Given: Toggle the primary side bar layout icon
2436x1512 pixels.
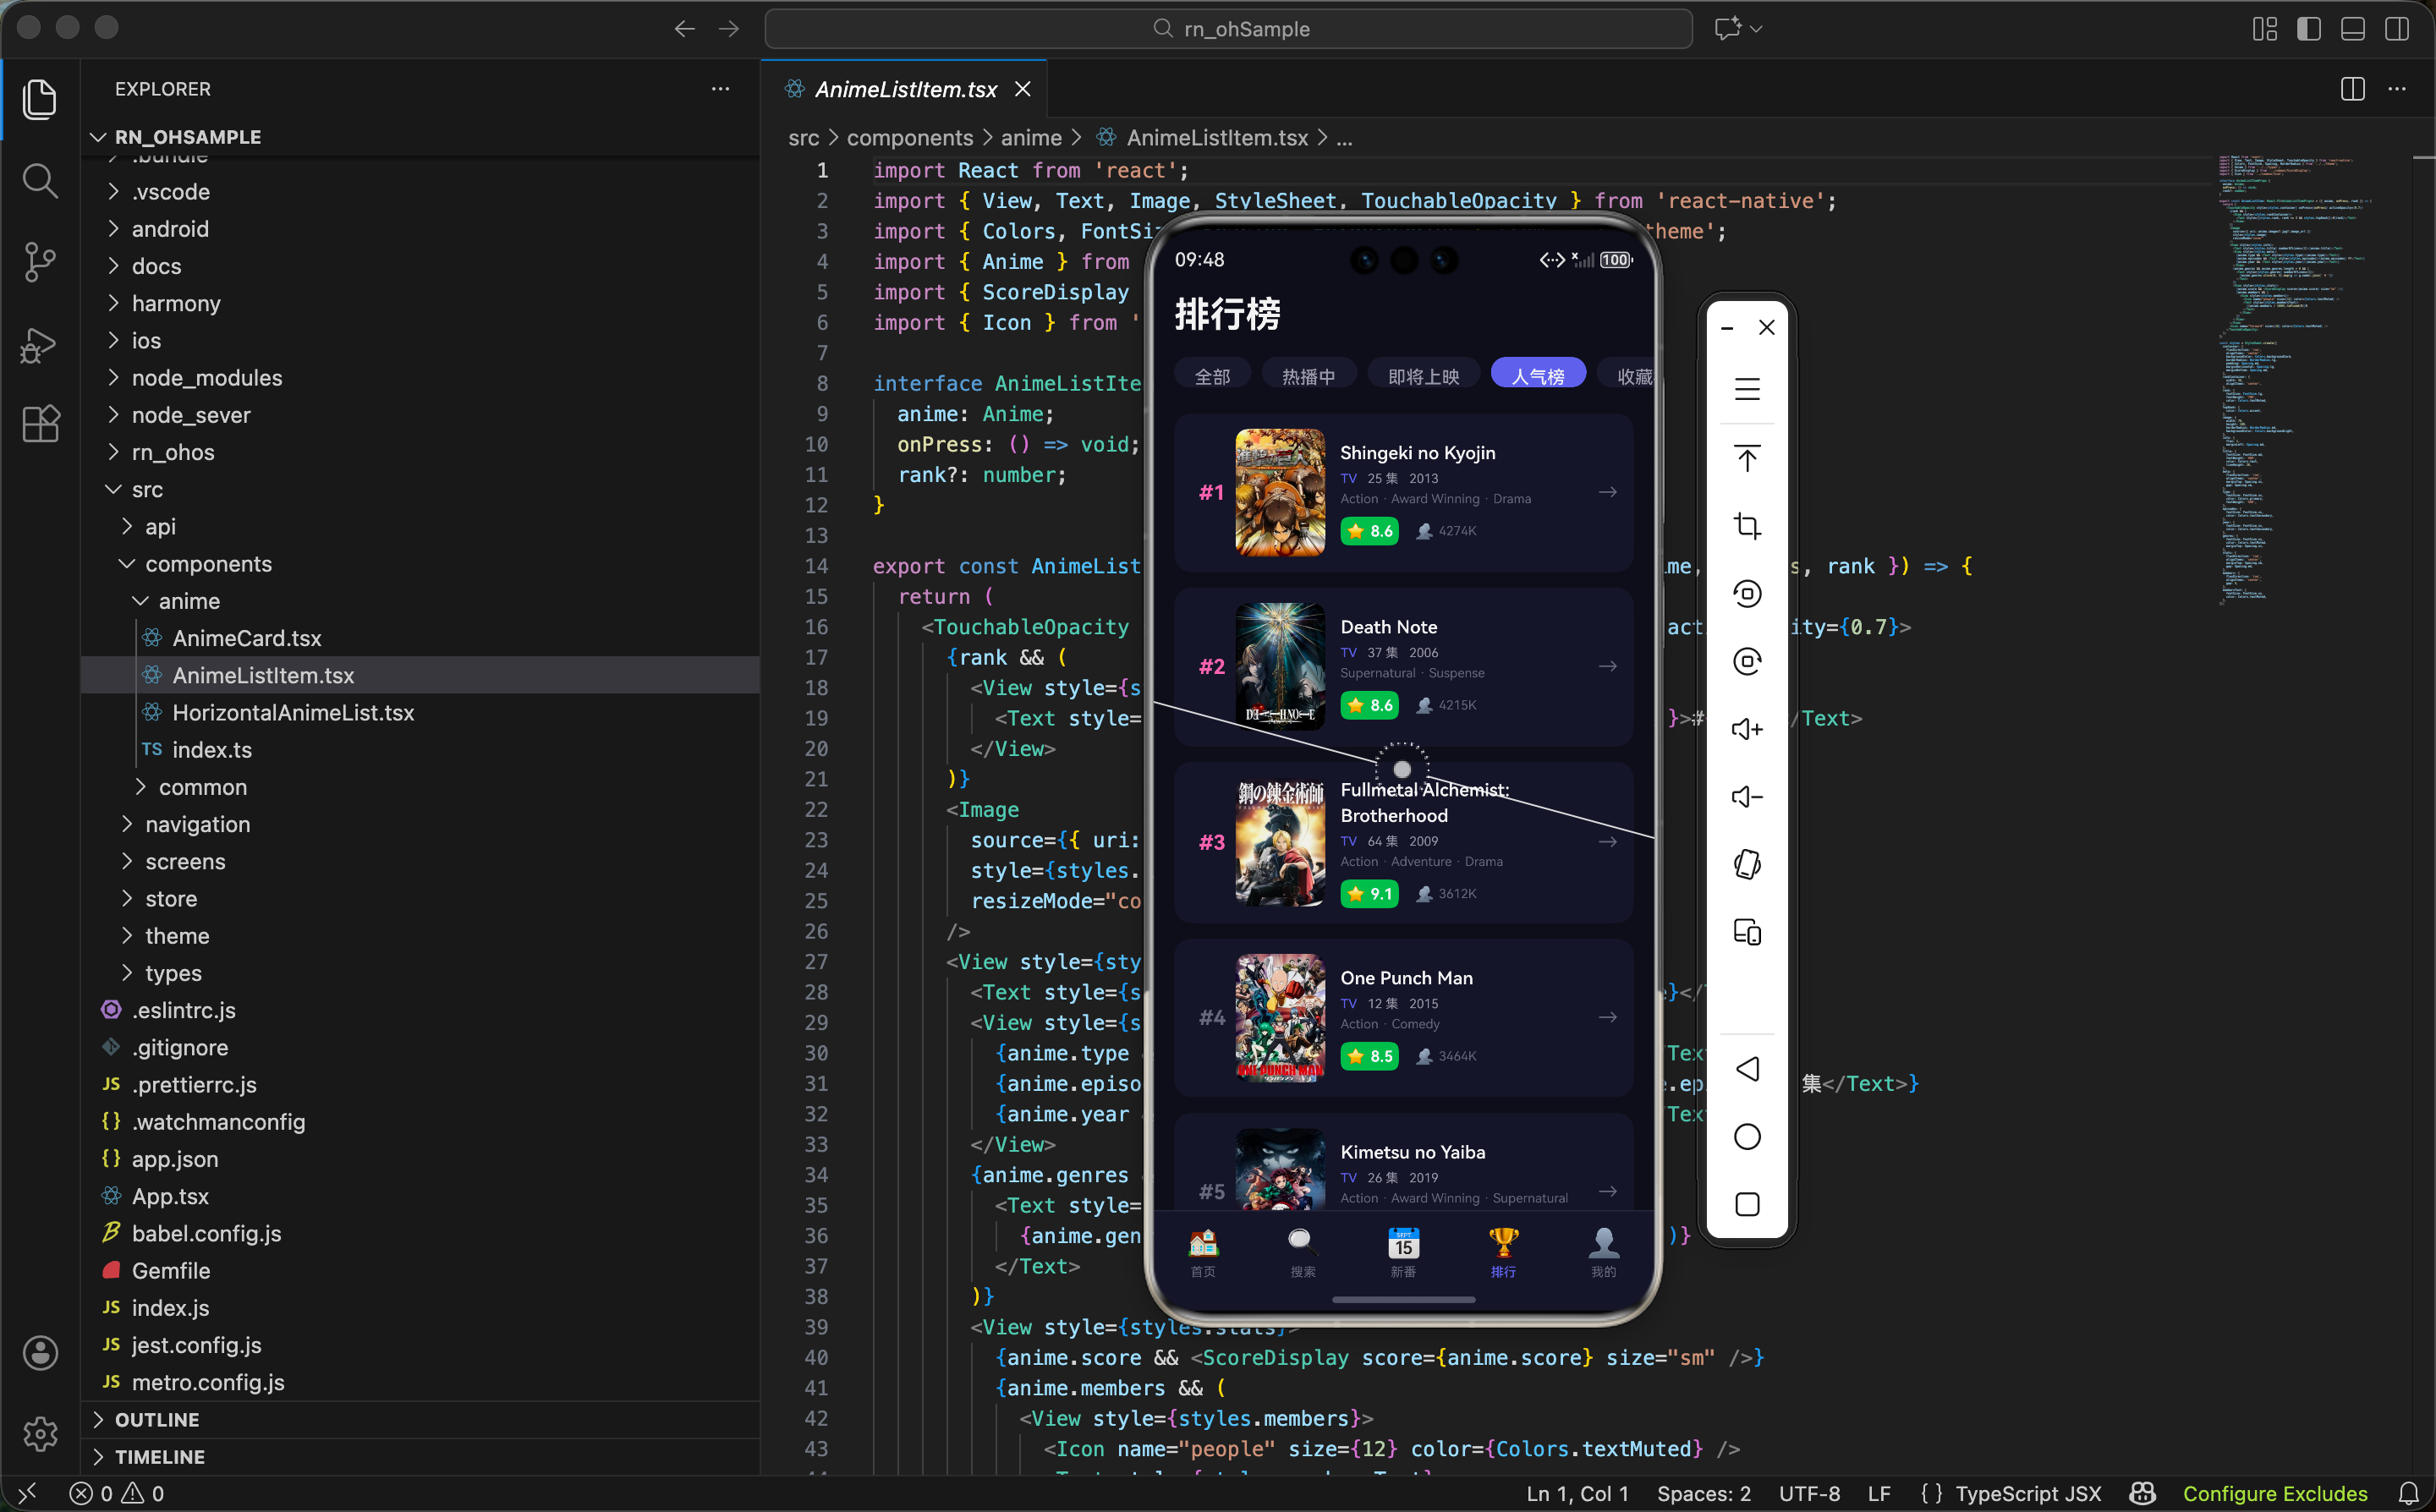Looking at the screenshot, I should point(2308,29).
